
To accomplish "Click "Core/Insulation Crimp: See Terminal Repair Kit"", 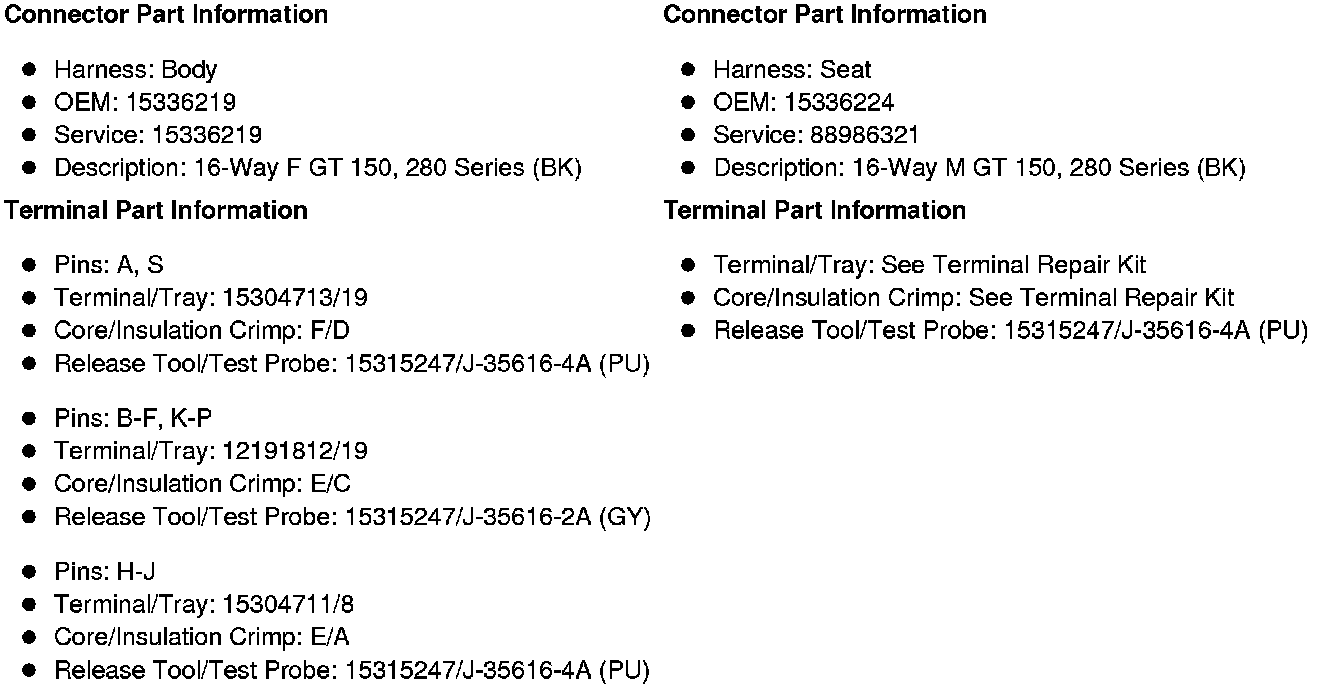I will click(973, 298).
